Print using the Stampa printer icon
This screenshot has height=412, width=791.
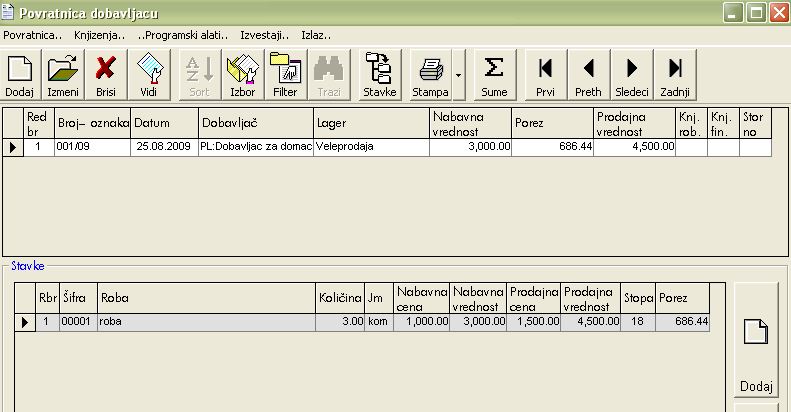point(431,75)
